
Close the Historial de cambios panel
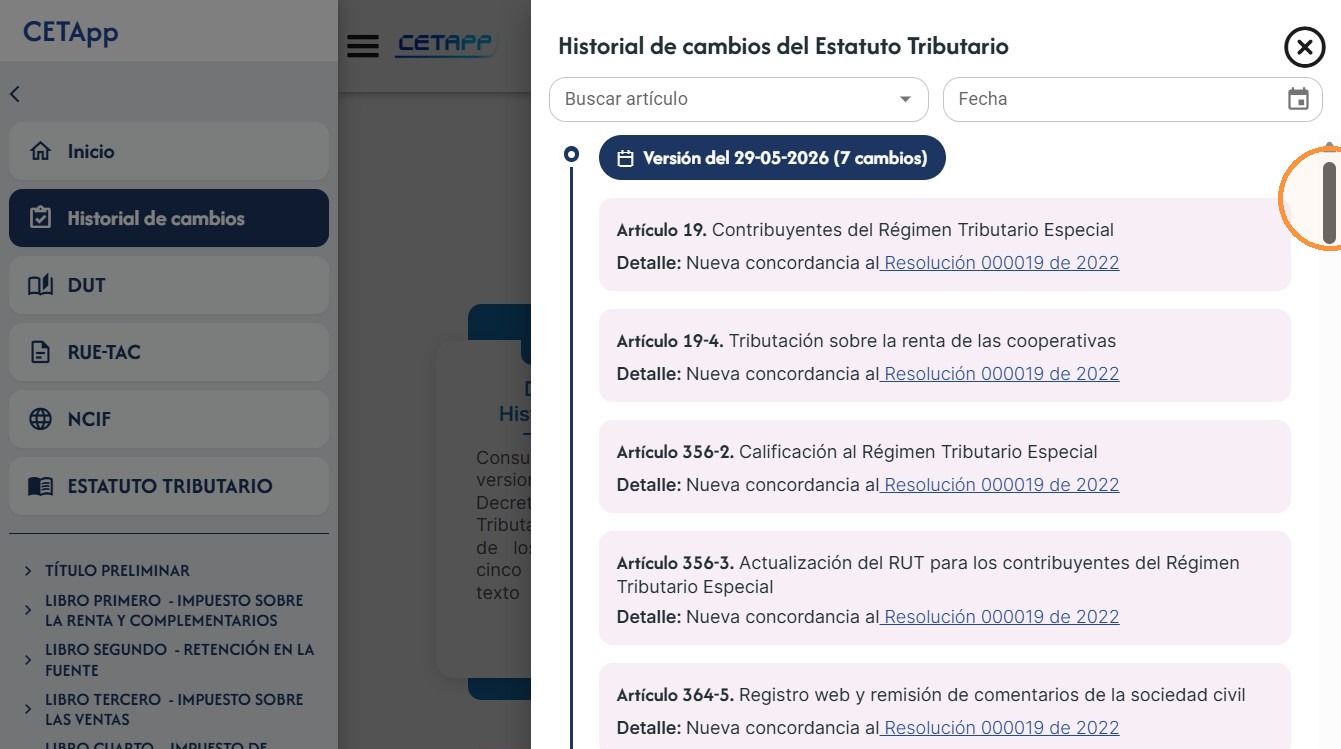coord(1304,47)
